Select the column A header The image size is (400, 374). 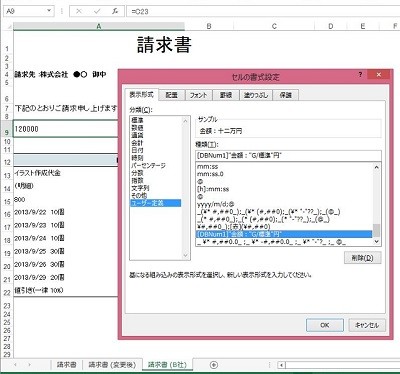pos(99,26)
